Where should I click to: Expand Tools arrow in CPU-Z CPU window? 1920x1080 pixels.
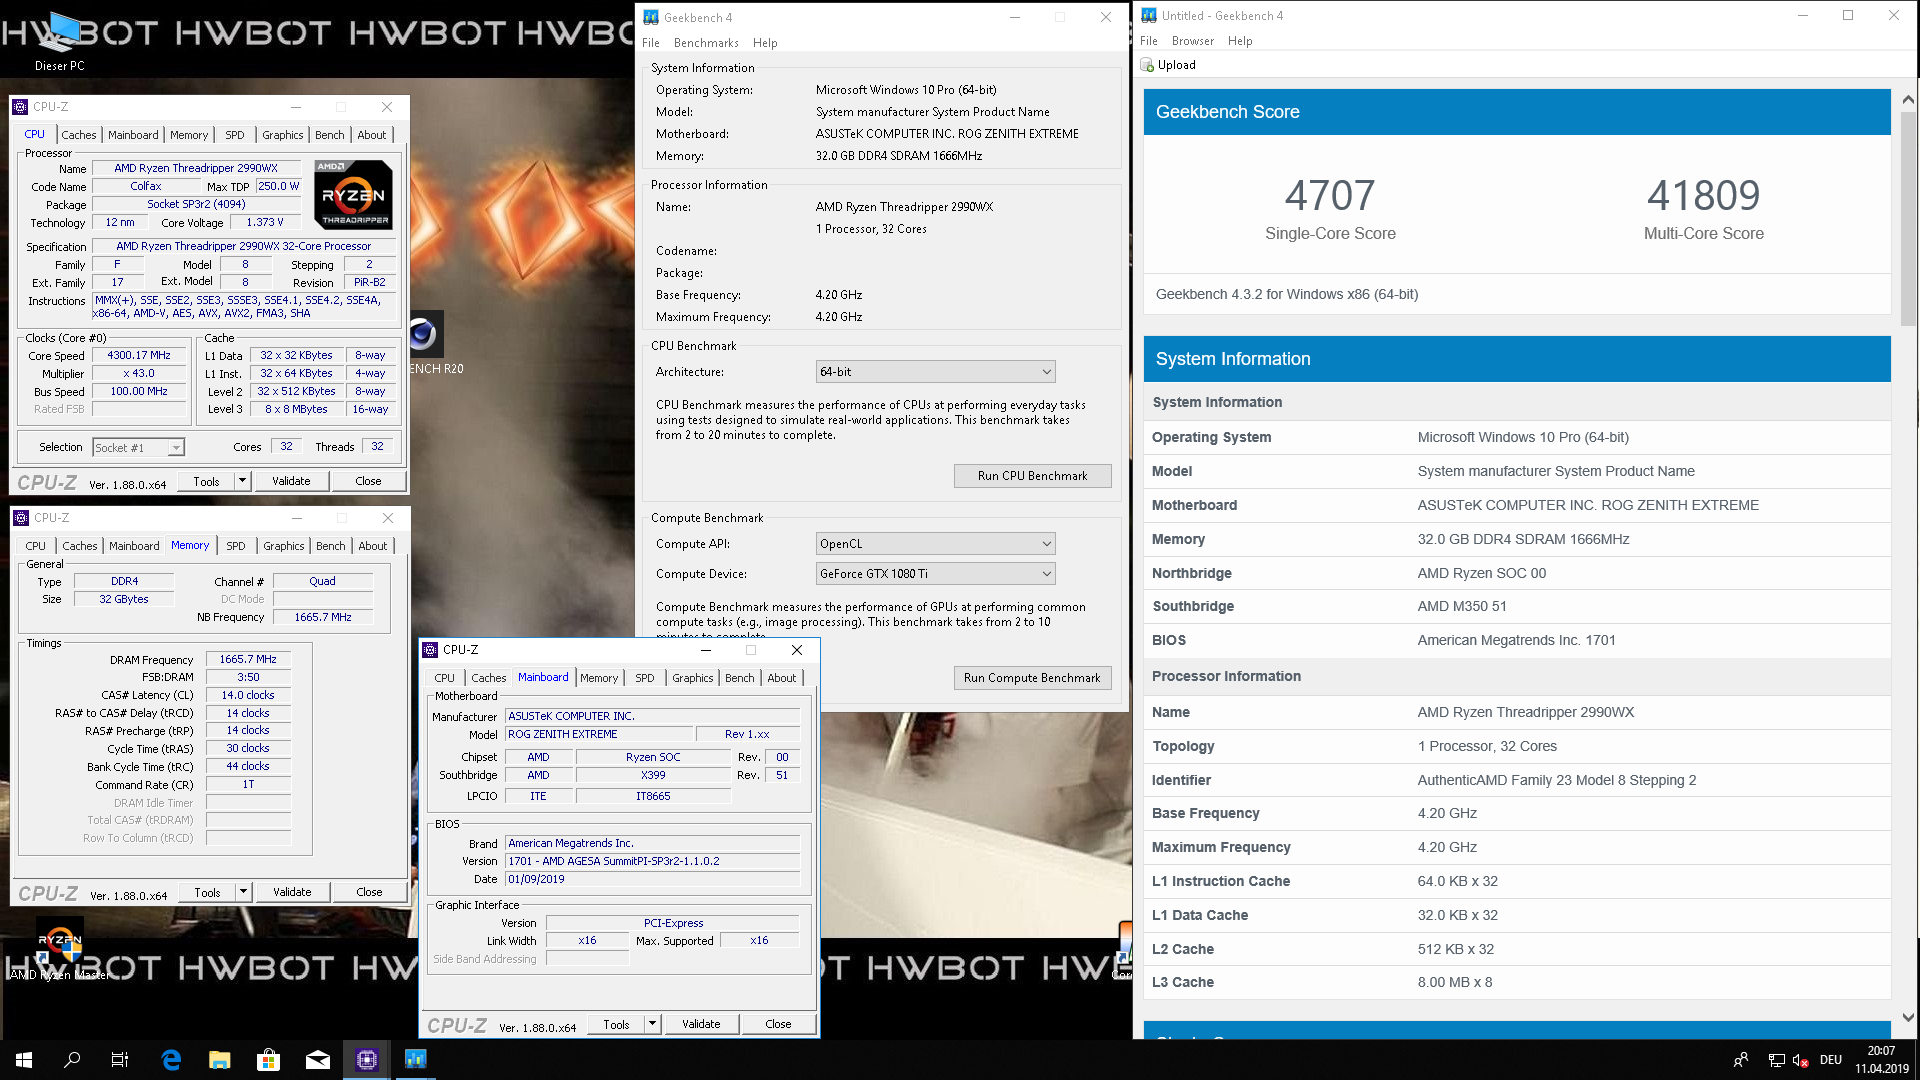242,481
